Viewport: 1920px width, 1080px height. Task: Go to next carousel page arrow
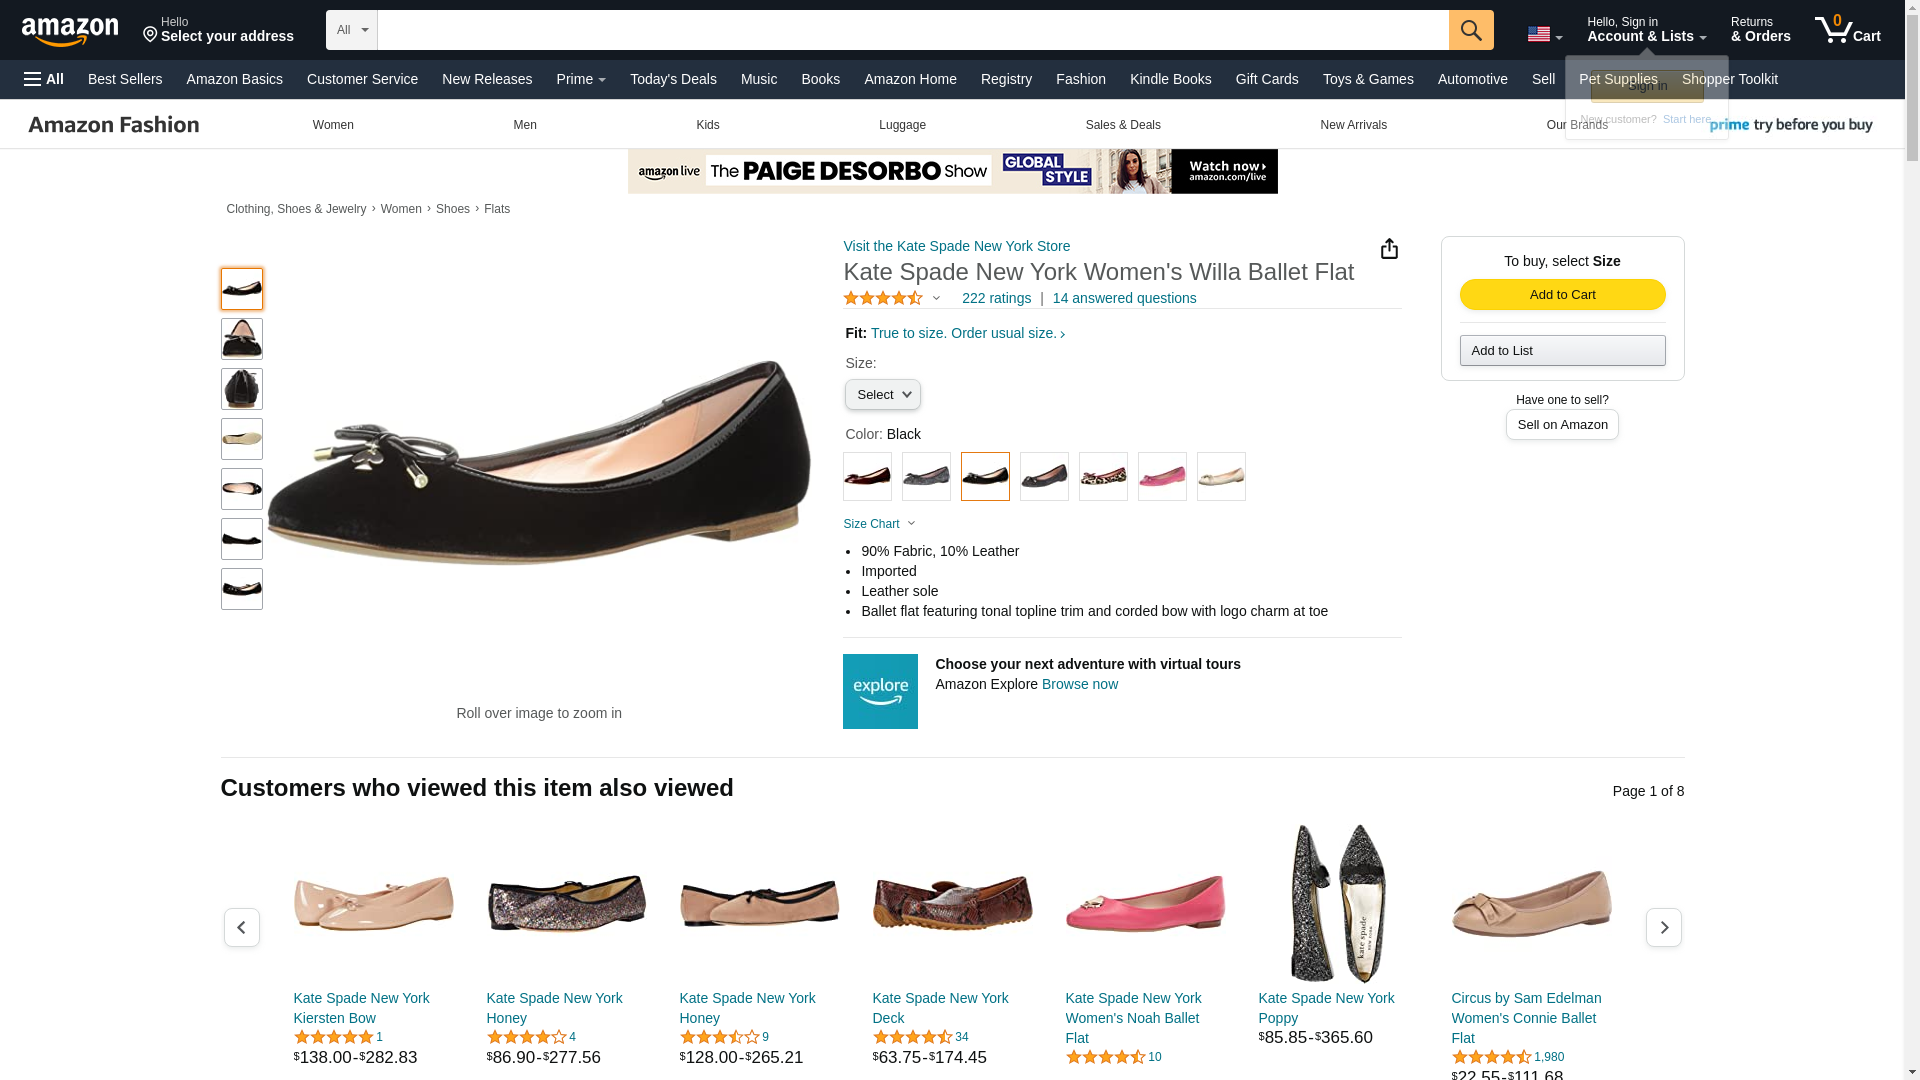click(x=1664, y=928)
